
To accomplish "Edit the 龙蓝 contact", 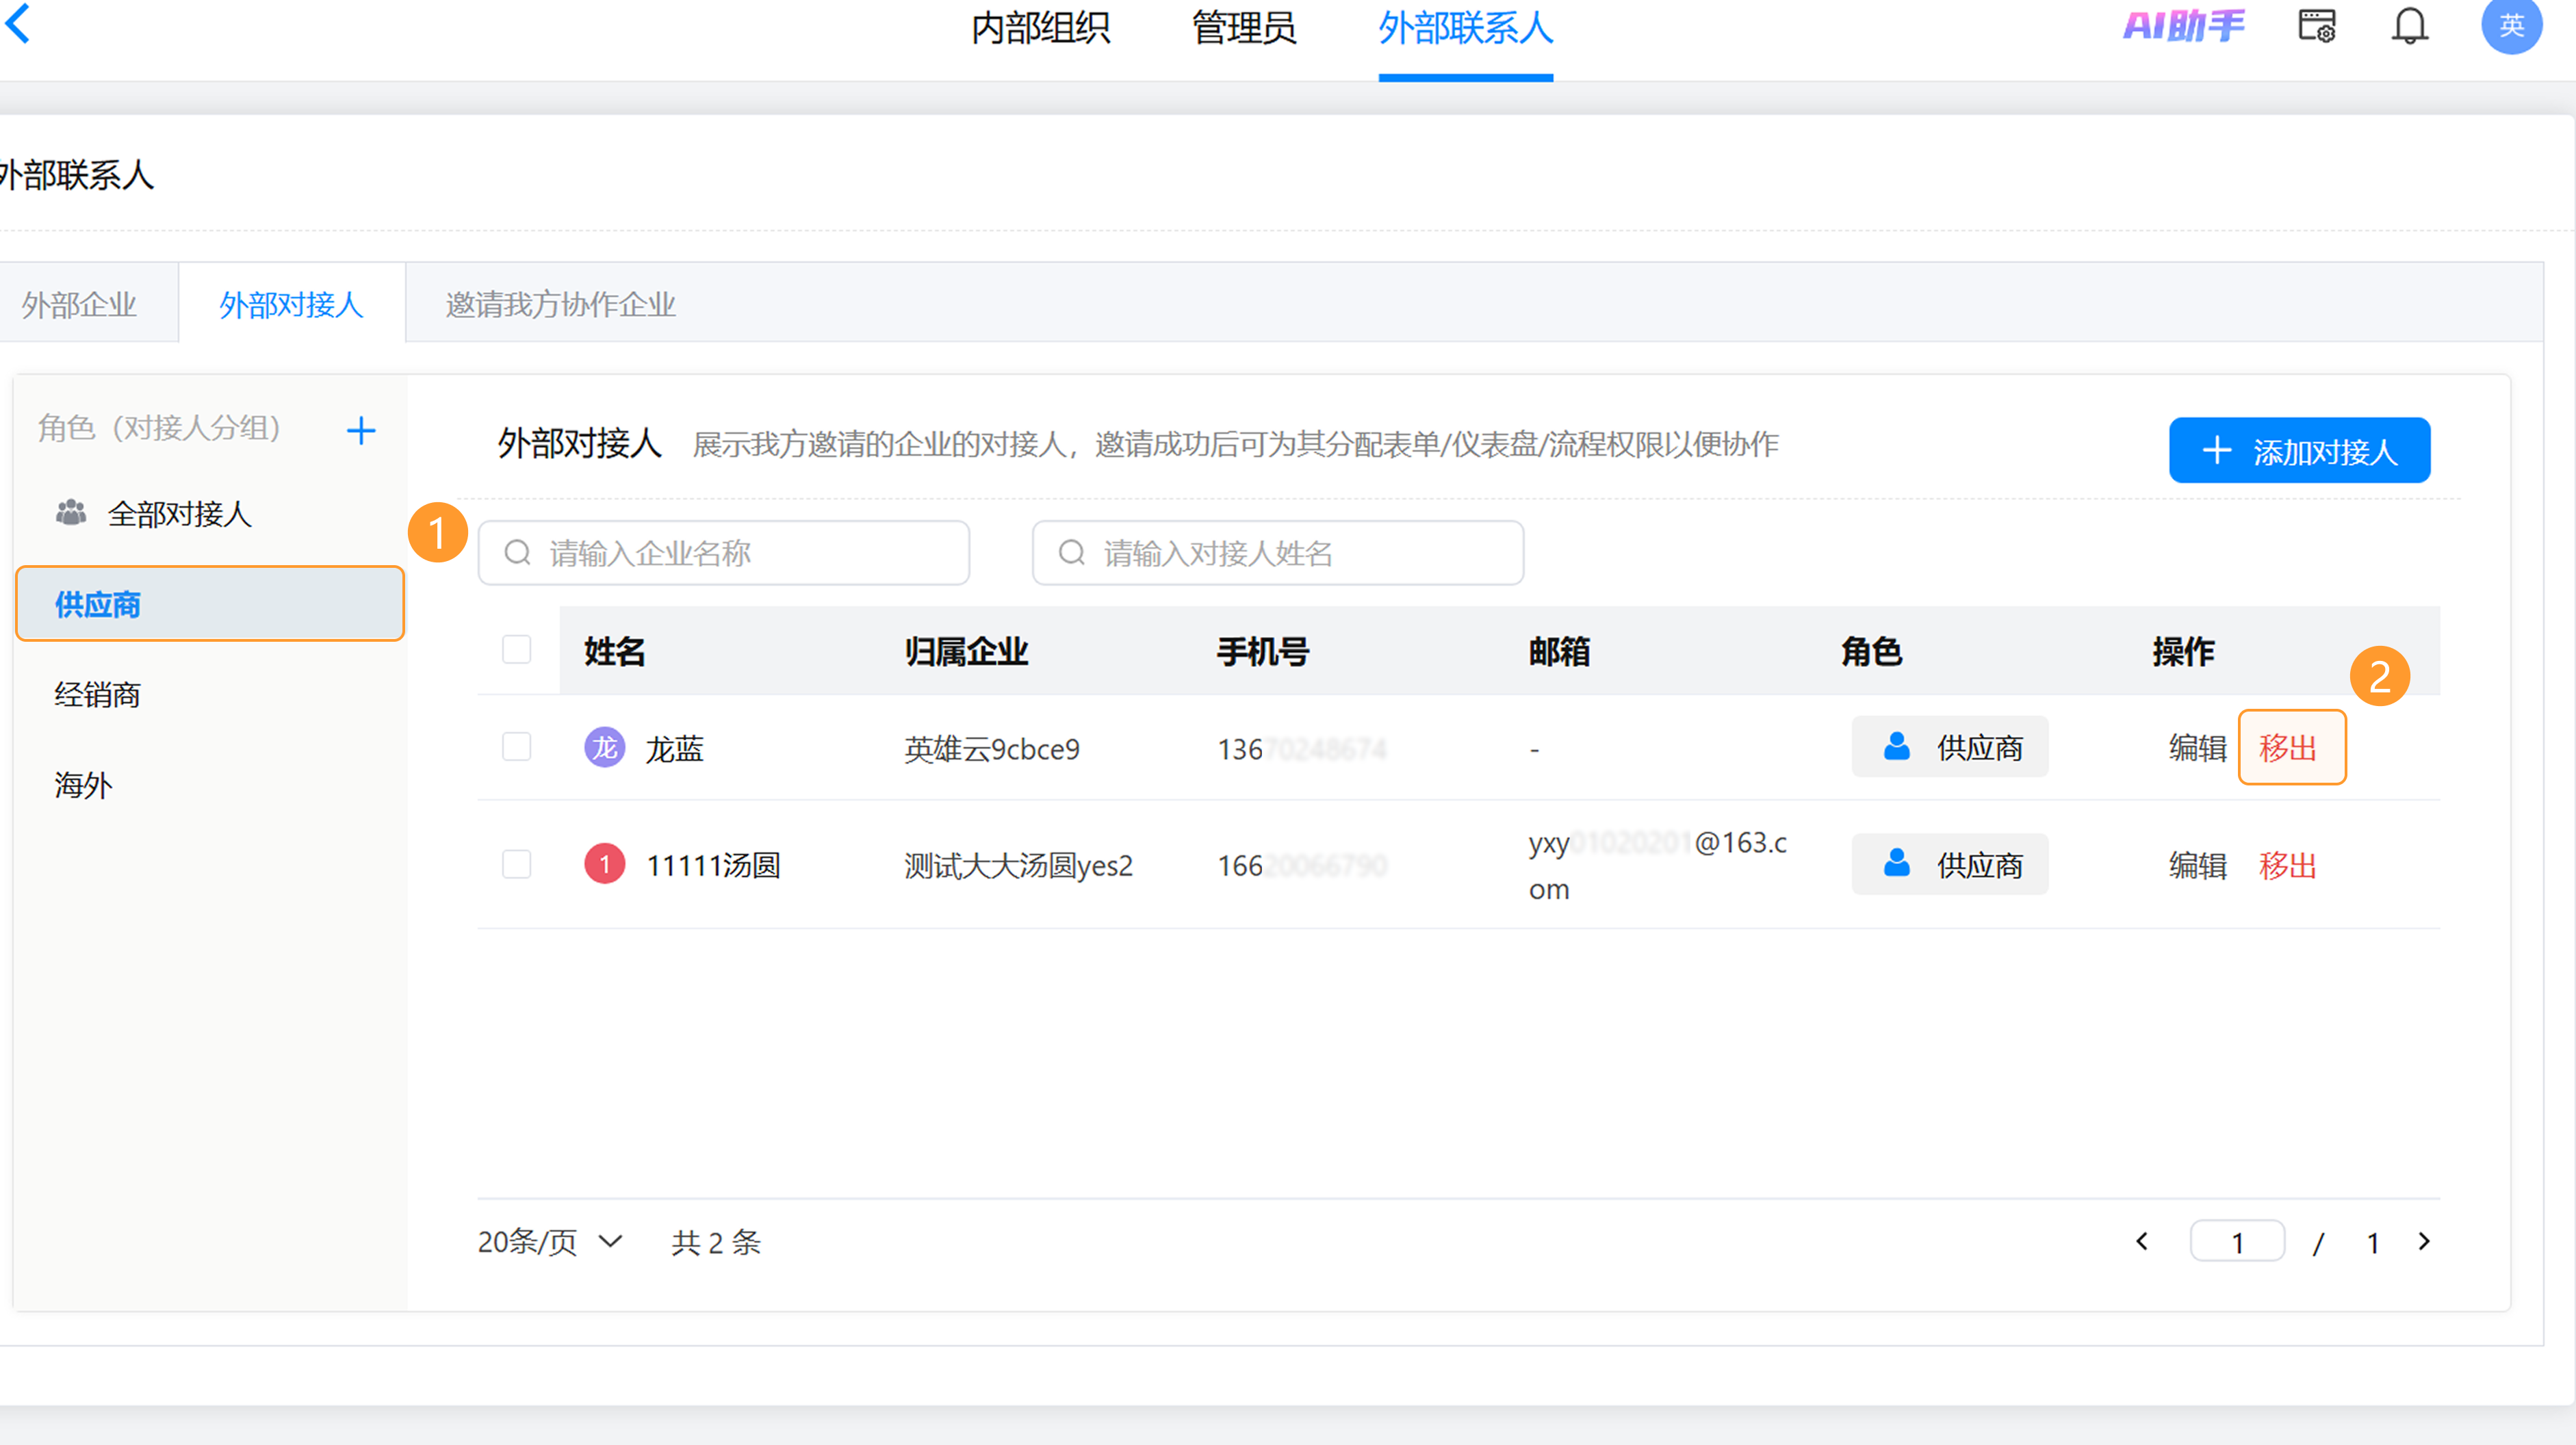I will pyautogui.click(x=2197, y=748).
